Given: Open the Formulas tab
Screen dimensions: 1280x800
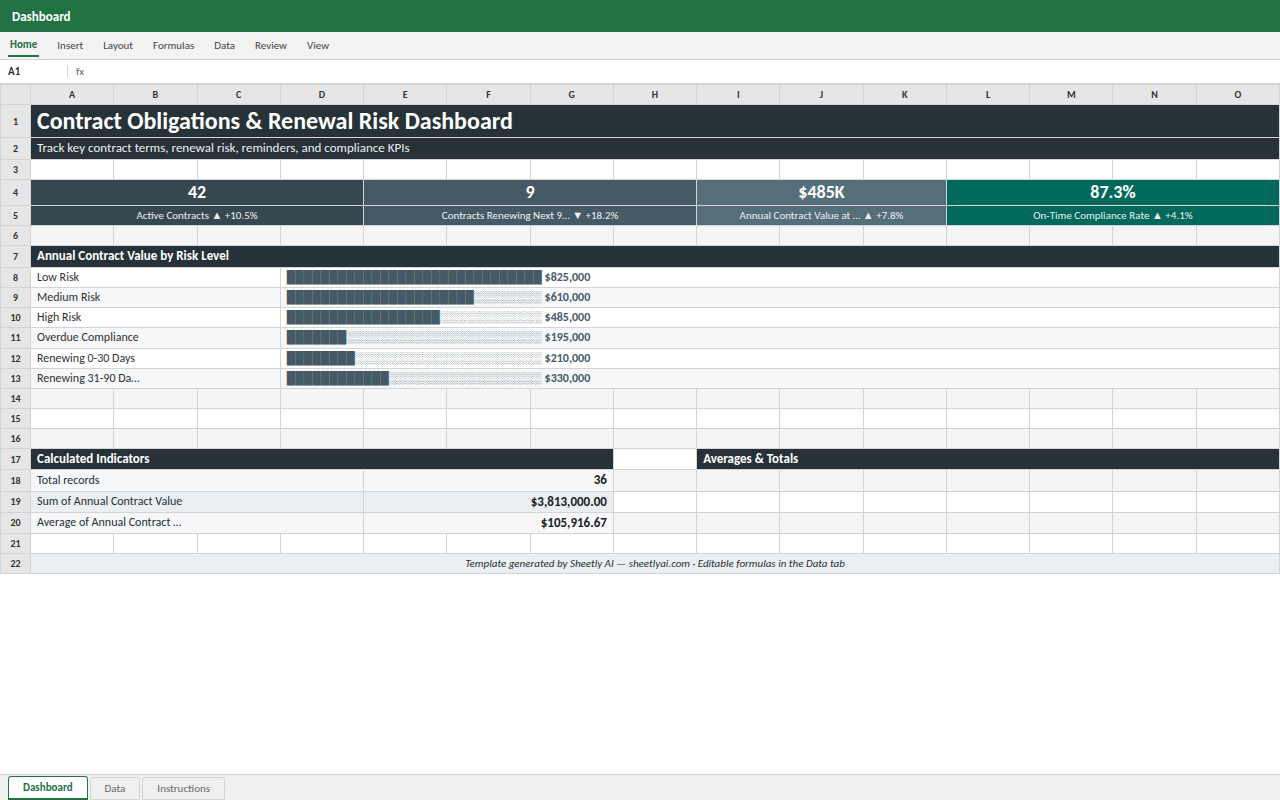Looking at the screenshot, I should click(173, 45).
